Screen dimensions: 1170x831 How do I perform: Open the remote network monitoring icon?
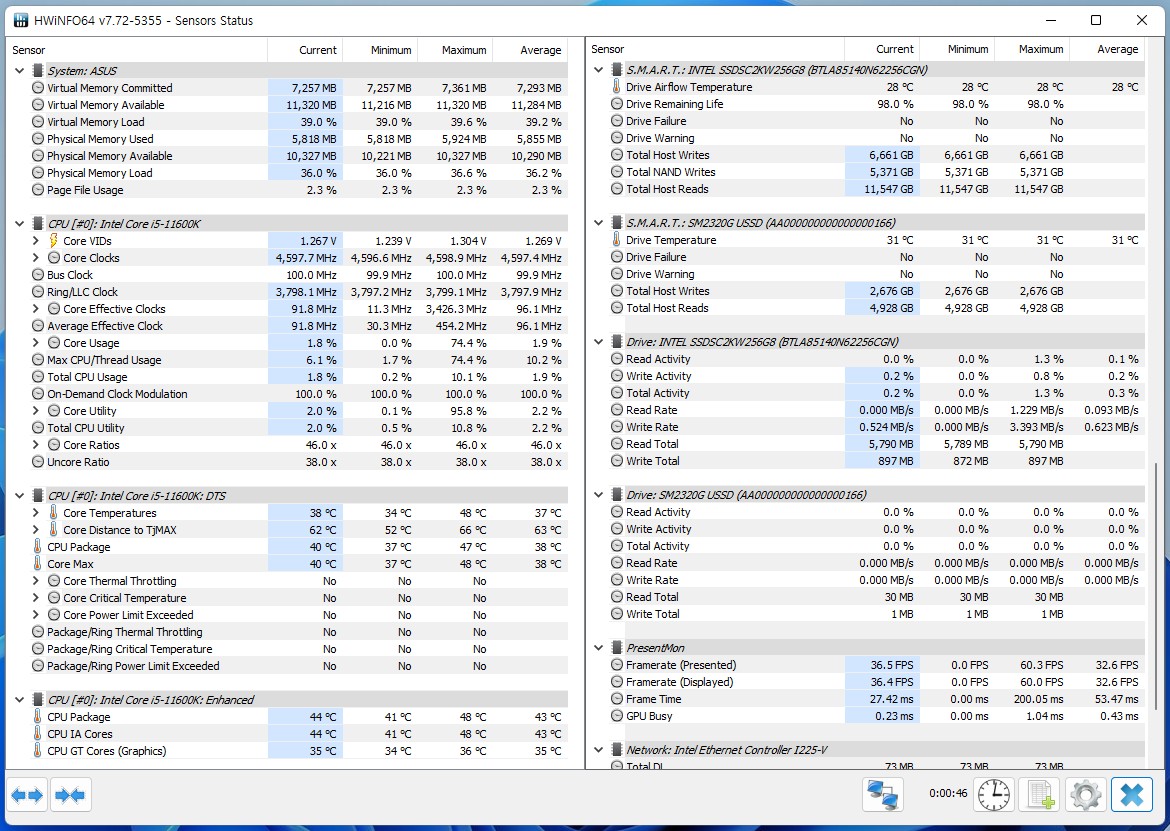pyautogui.click(x=883, y=794)
